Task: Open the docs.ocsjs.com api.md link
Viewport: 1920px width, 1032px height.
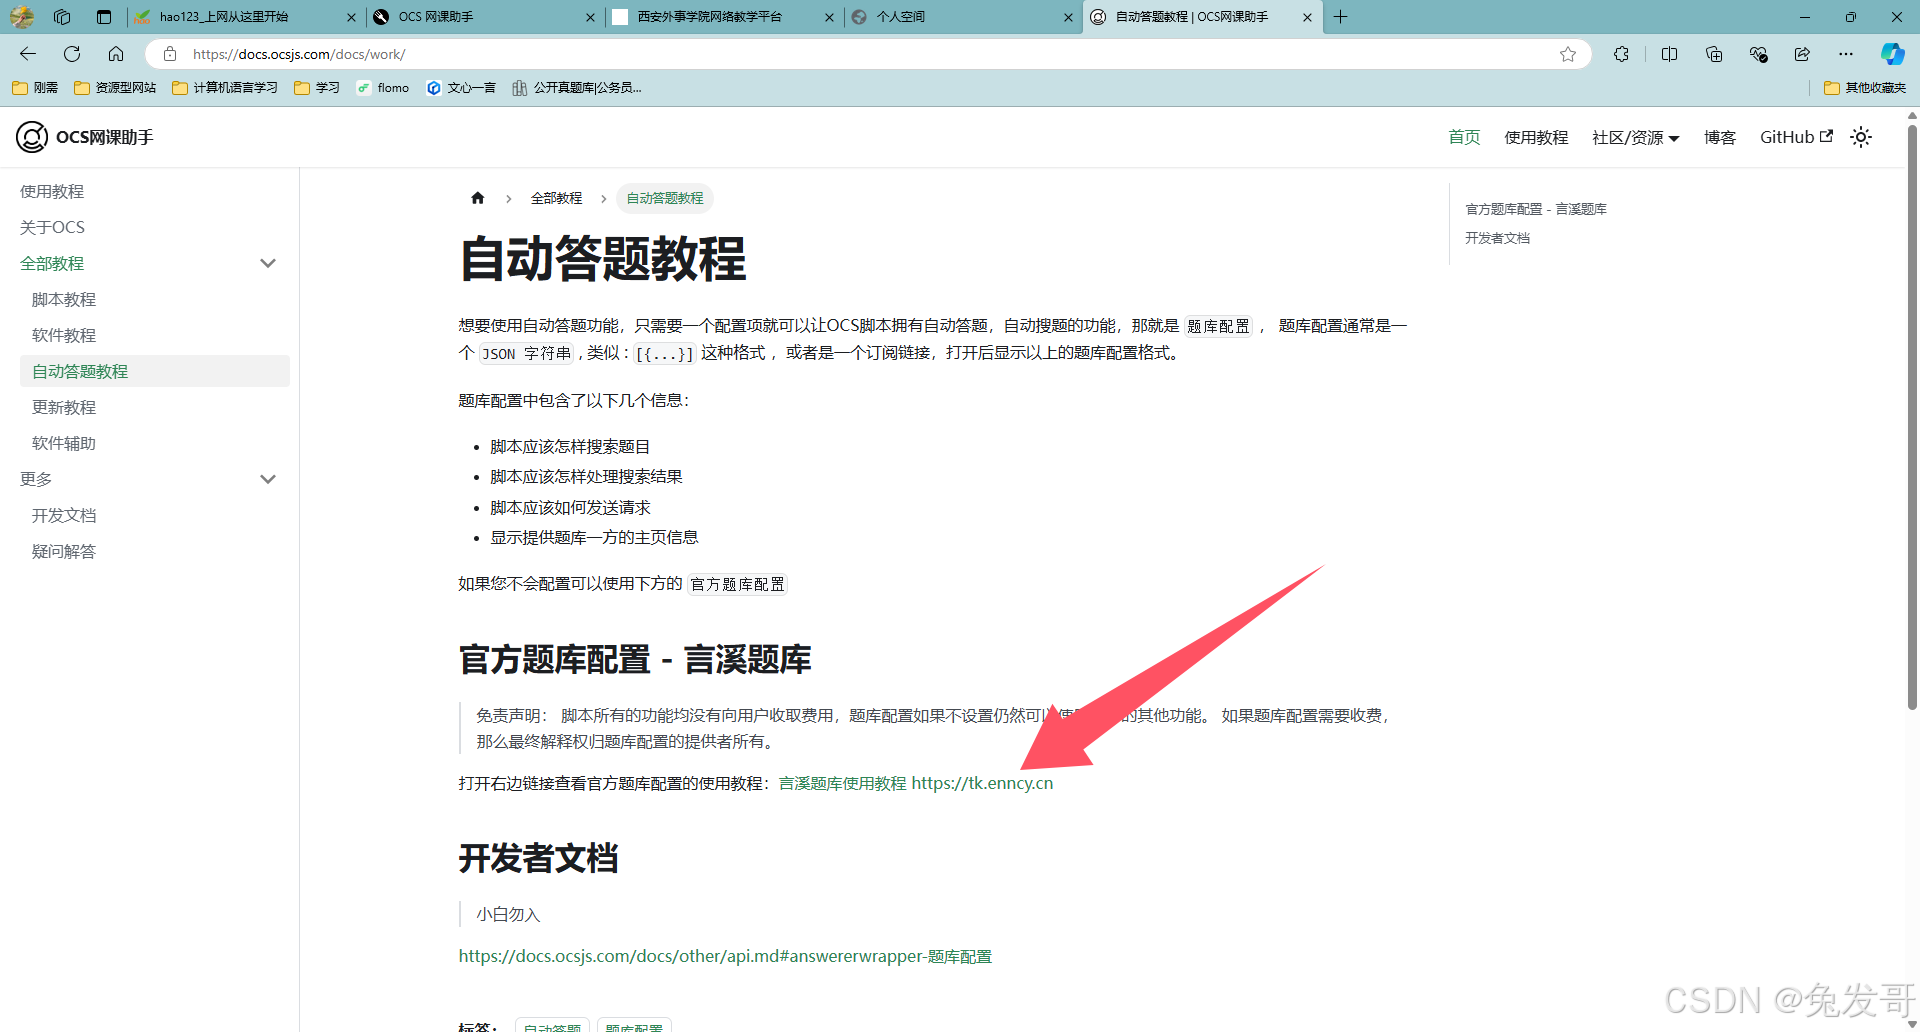Action: 725,956
